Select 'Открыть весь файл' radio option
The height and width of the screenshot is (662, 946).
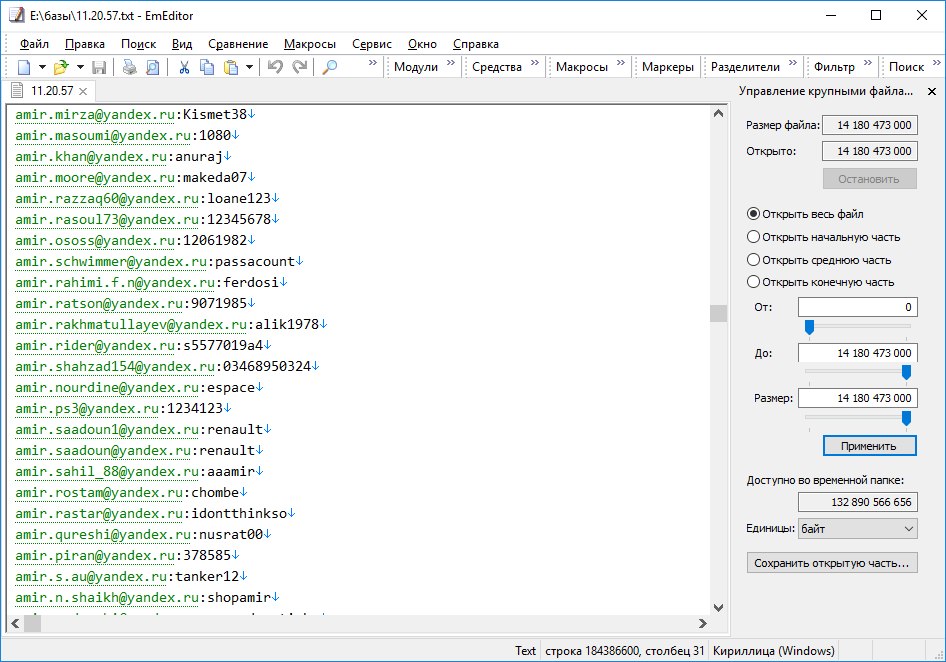point(754,214)
